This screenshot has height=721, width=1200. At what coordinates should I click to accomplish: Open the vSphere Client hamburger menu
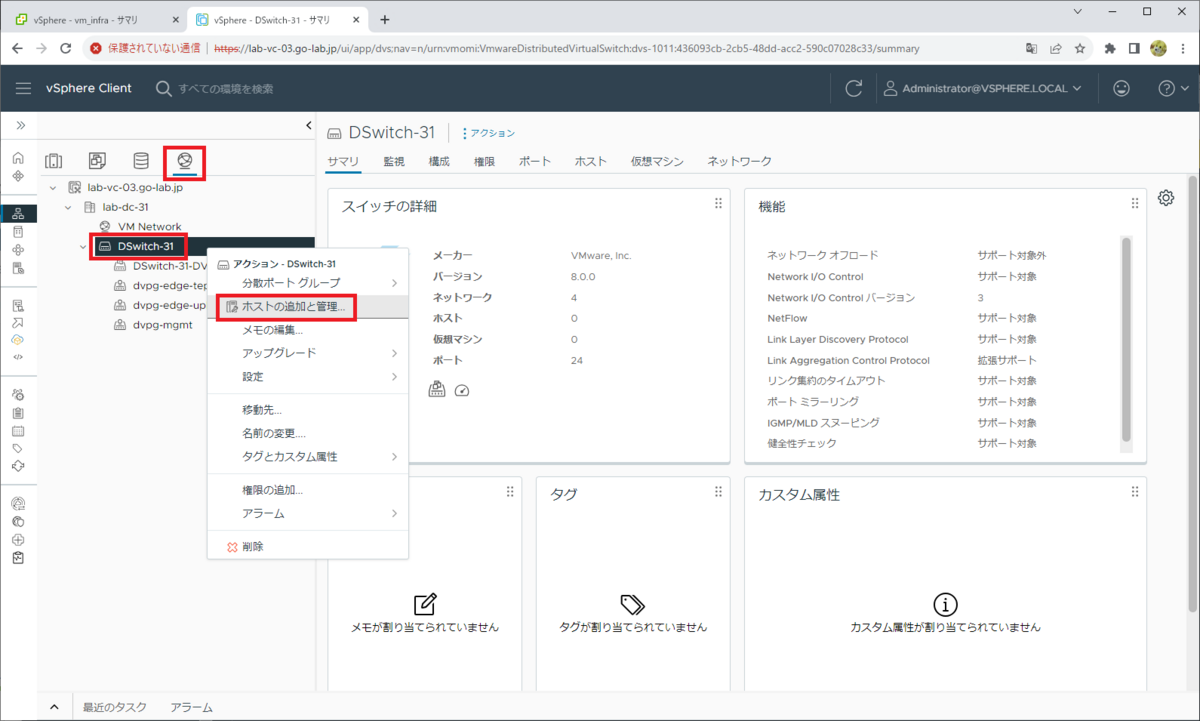[23, 88]
